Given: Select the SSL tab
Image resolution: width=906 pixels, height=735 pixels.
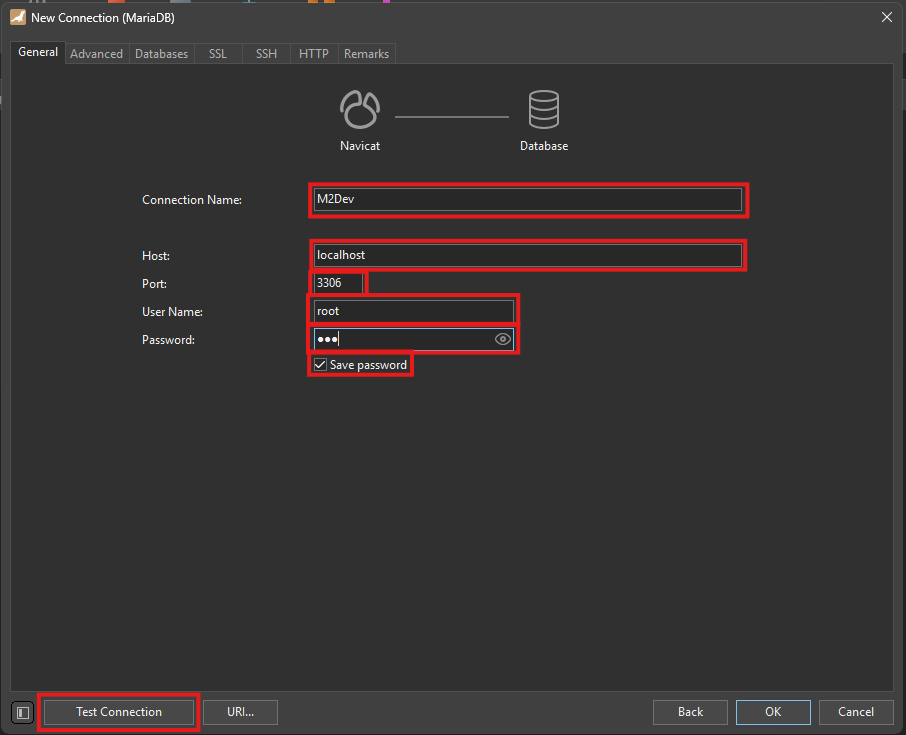Looking at the screenshot, I should 217,54.
